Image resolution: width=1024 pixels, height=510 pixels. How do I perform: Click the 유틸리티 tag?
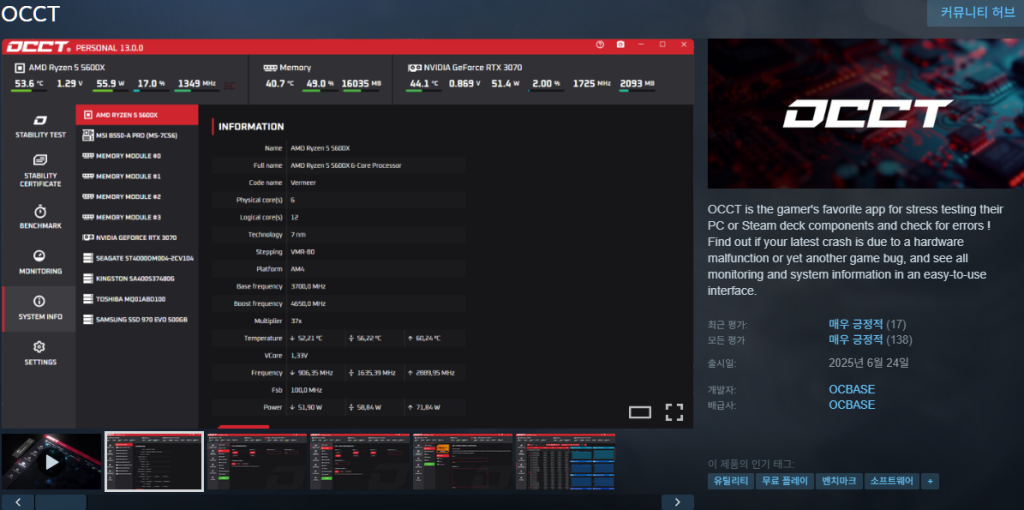[730, 481]
